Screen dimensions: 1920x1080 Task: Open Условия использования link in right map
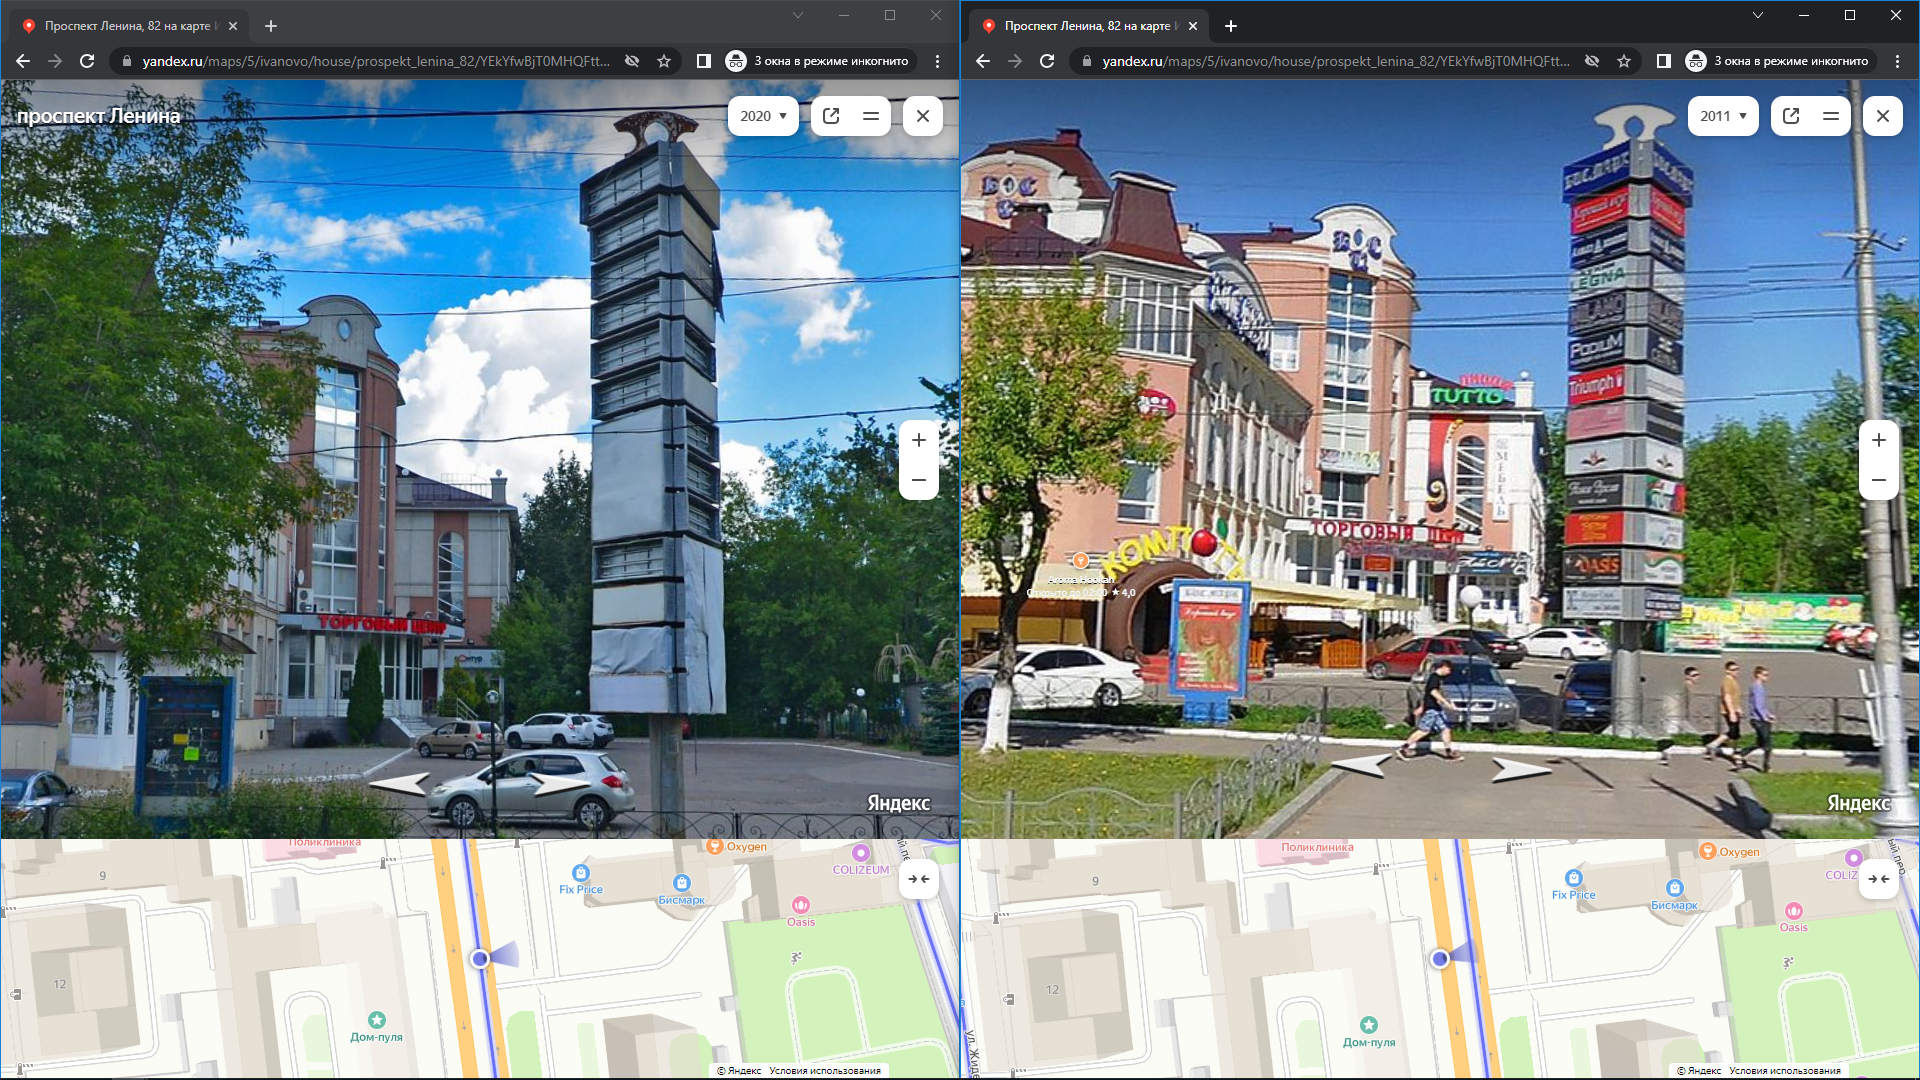coord(1785,1071)
